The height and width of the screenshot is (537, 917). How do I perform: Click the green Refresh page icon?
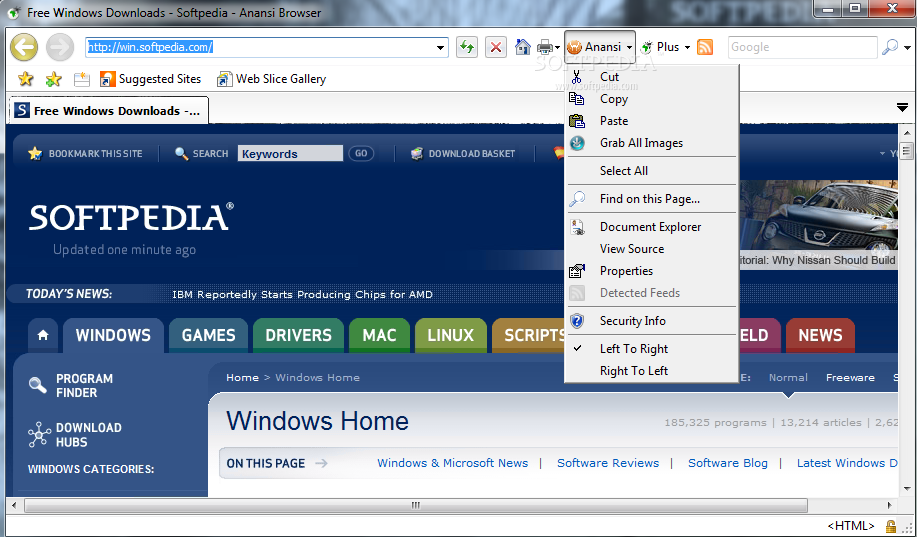click(x=467, y=47)
